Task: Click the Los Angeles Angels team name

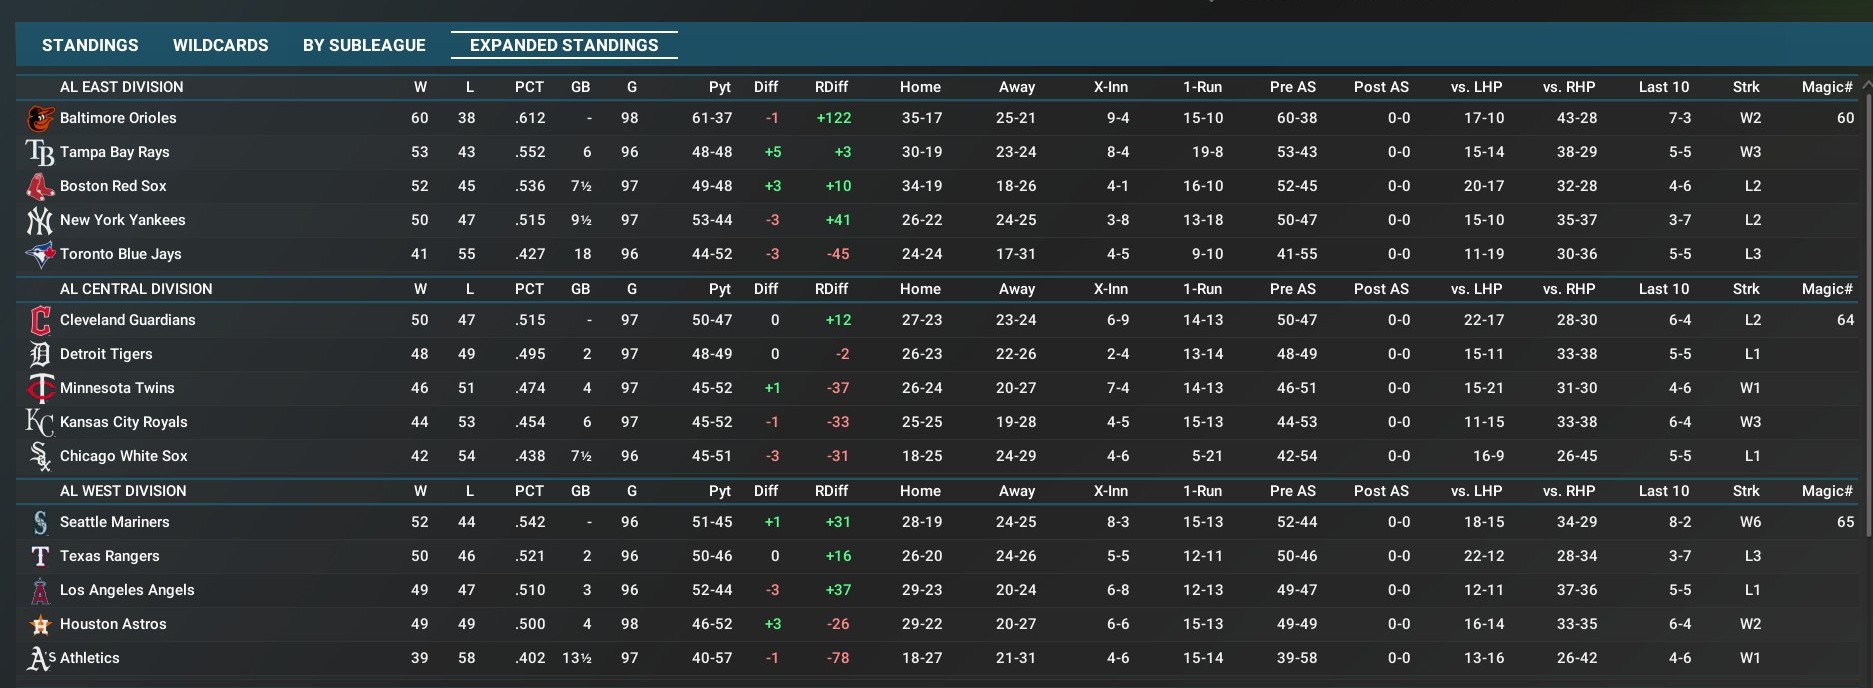Action: coord(127,590)
